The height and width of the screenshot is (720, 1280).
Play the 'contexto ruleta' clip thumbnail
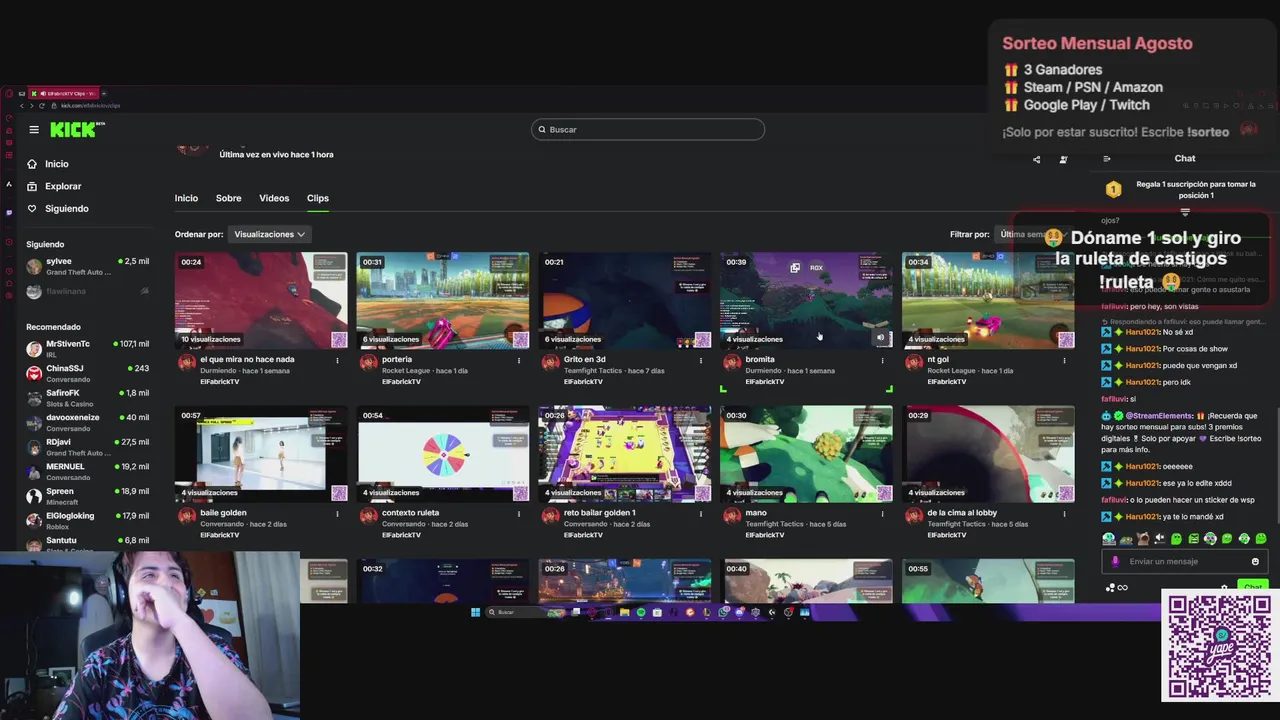(x=443, y=454)
